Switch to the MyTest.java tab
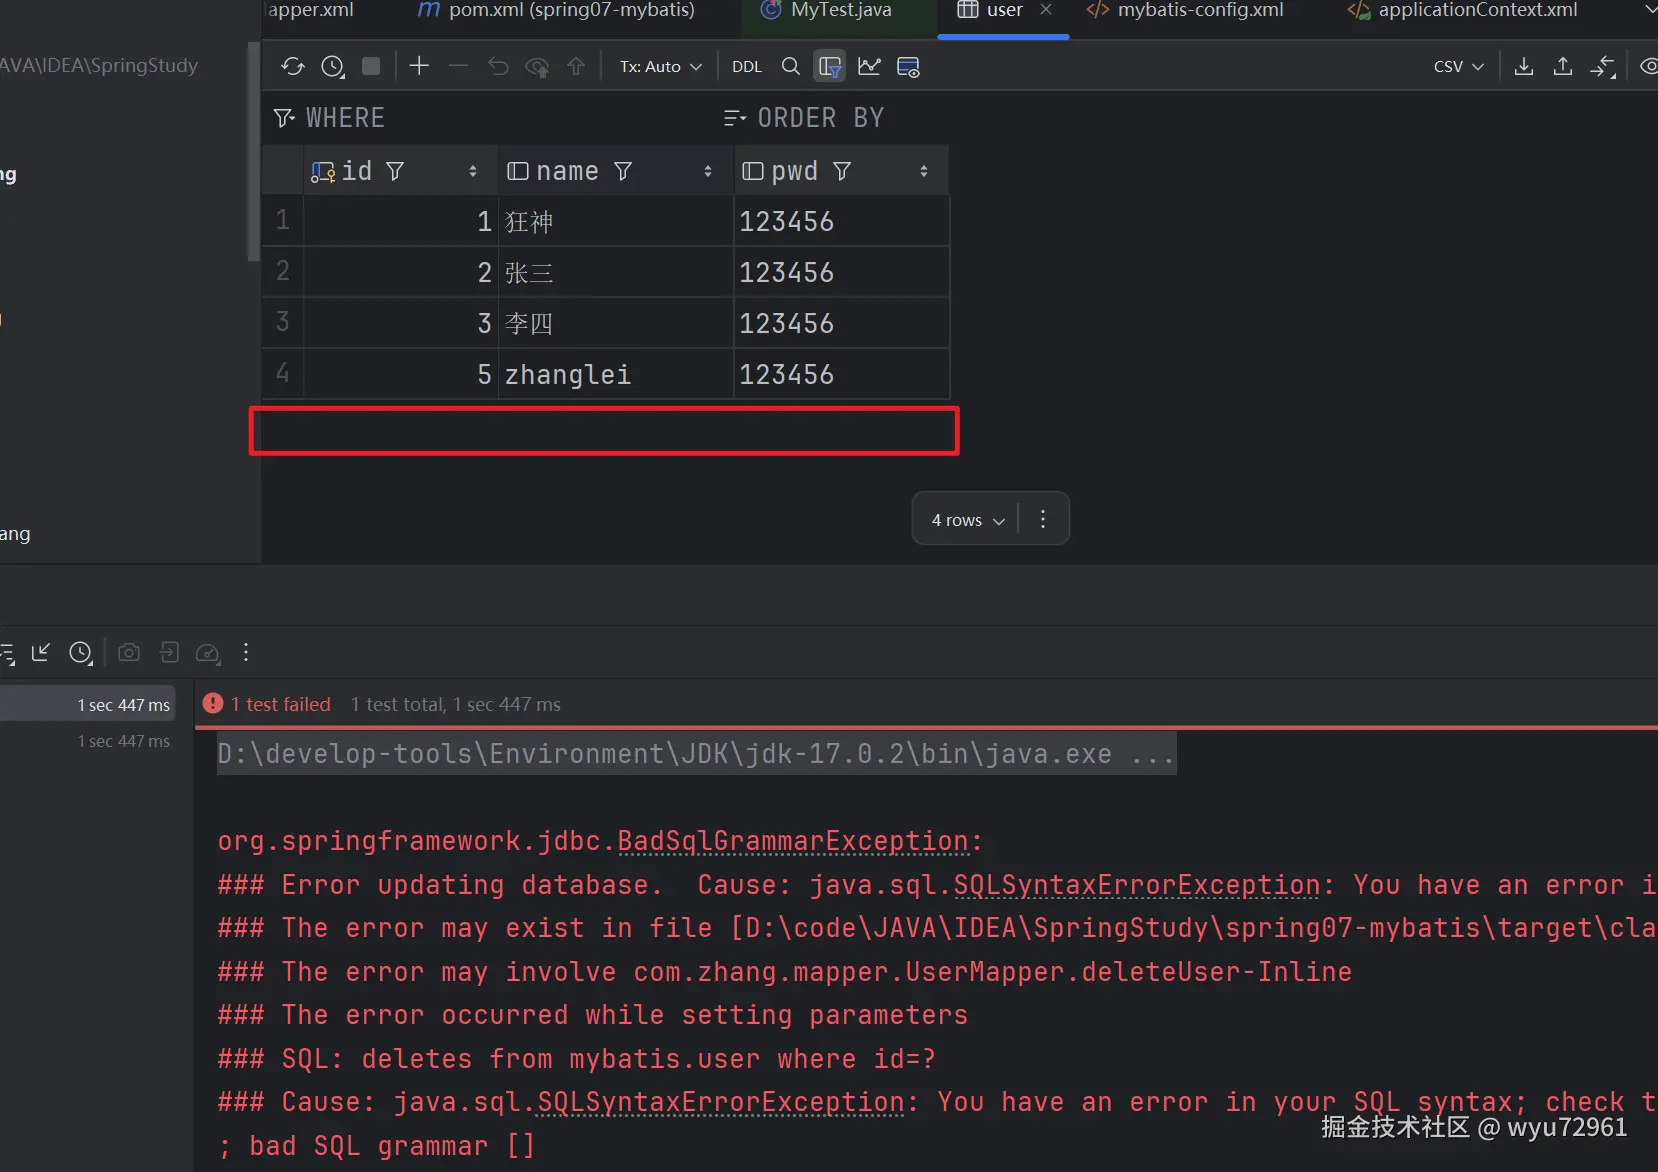This screenshot has height=1172, width=1658. [840, 10]
